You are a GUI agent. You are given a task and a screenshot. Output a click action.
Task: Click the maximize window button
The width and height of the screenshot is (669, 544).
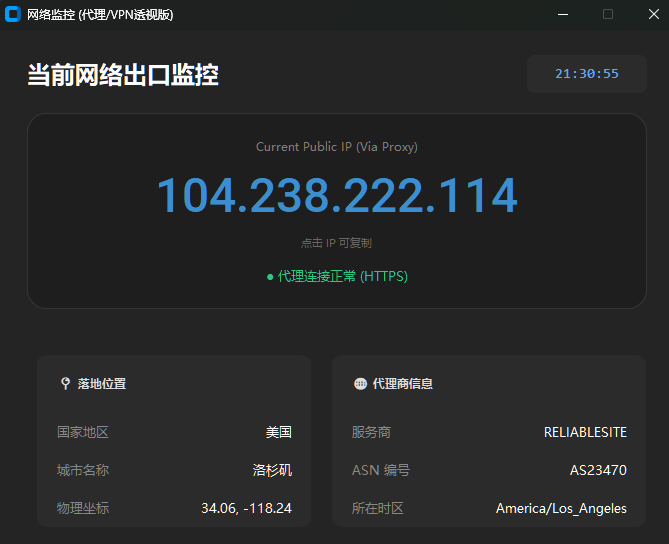pyautogui.click(x=608, y=15)
